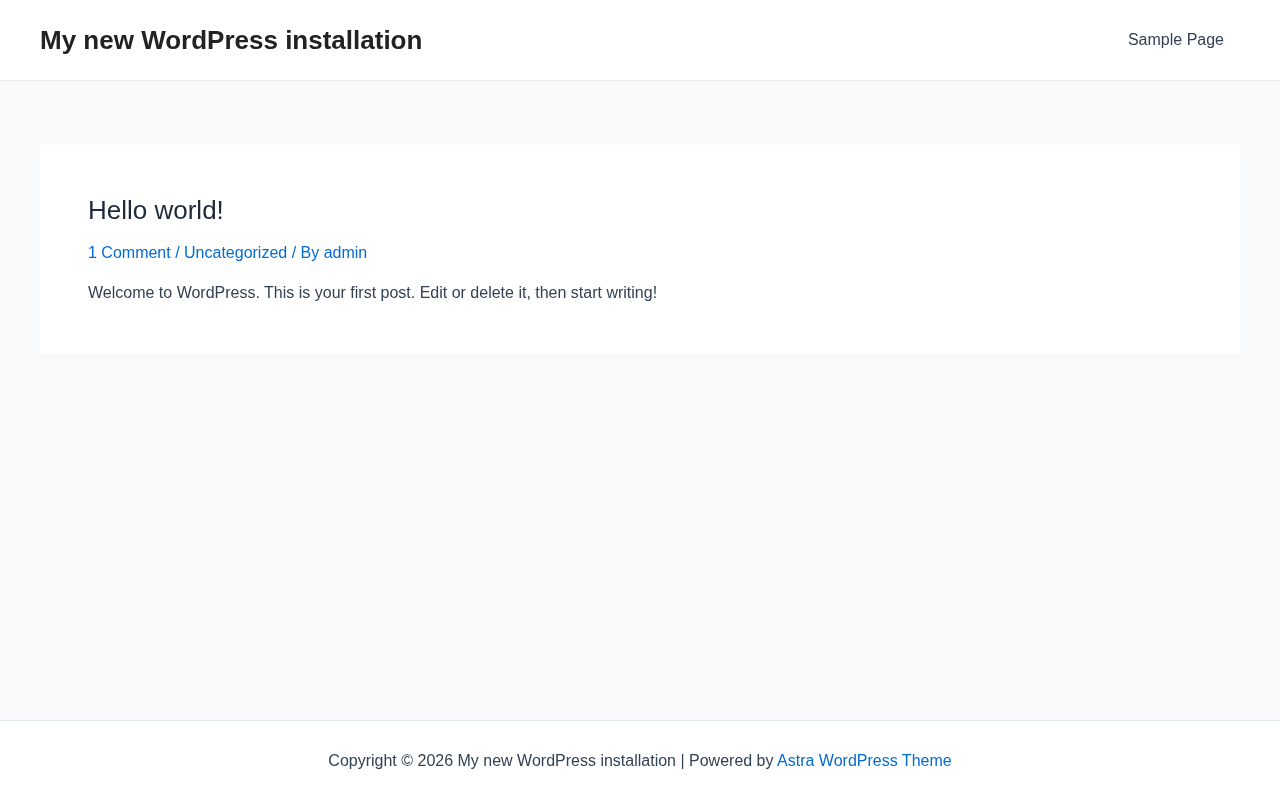
Task: Click the site name in the footer copyright
Action: pyautogui.click(x=566, y=761)
